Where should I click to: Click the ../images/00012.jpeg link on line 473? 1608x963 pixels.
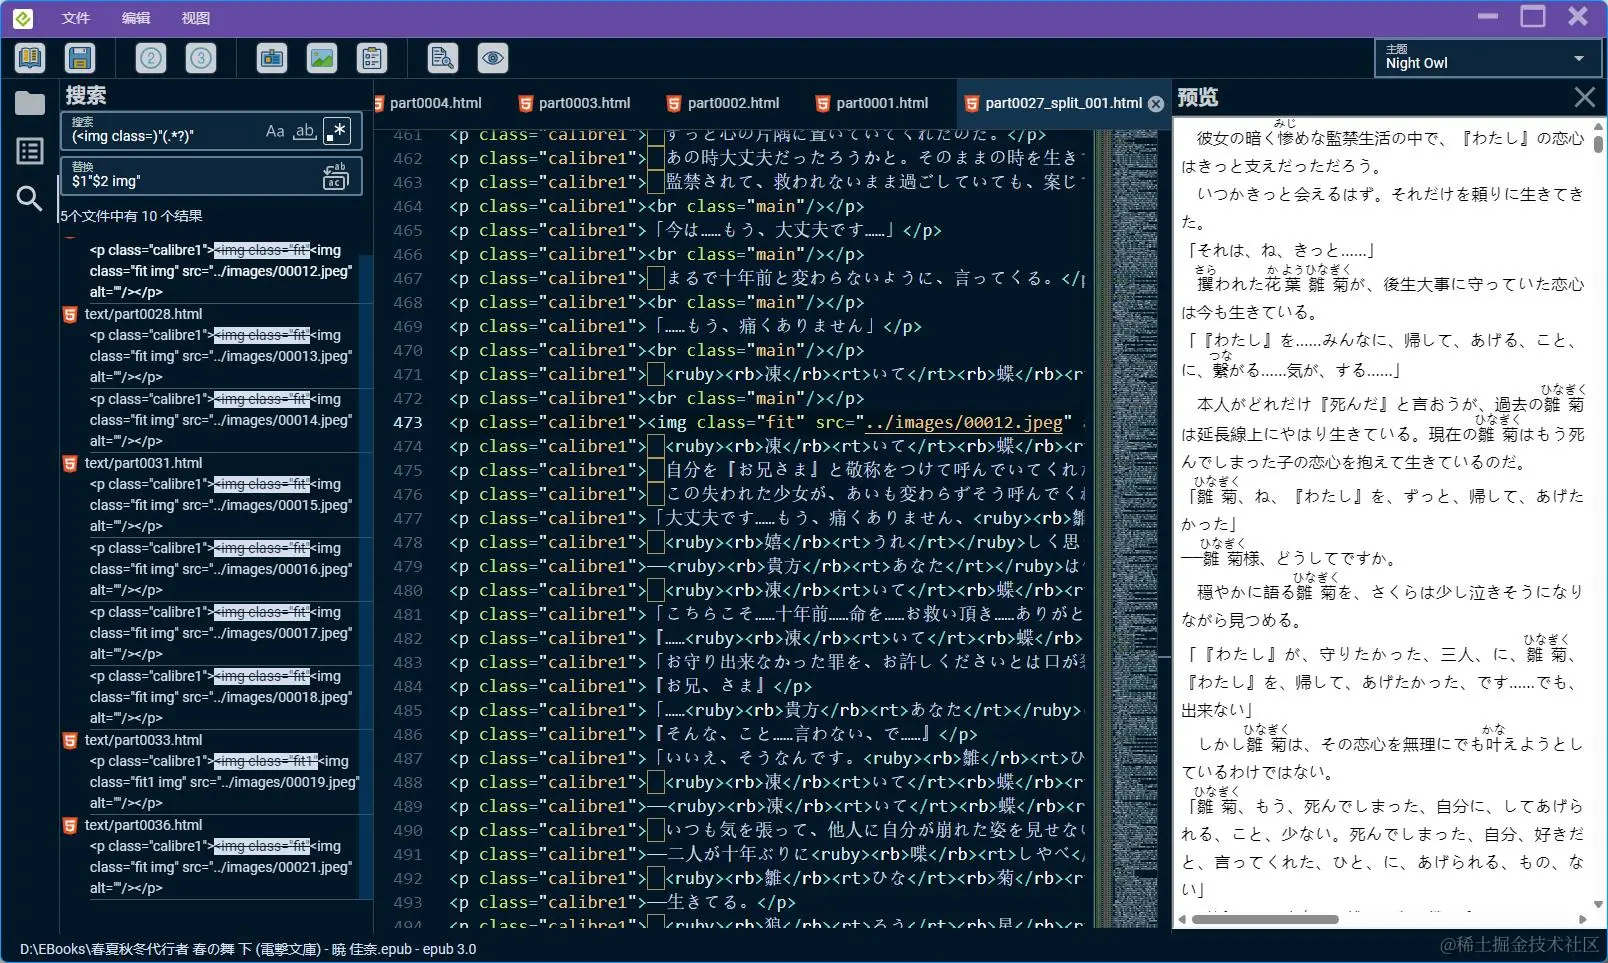(964, 422)
